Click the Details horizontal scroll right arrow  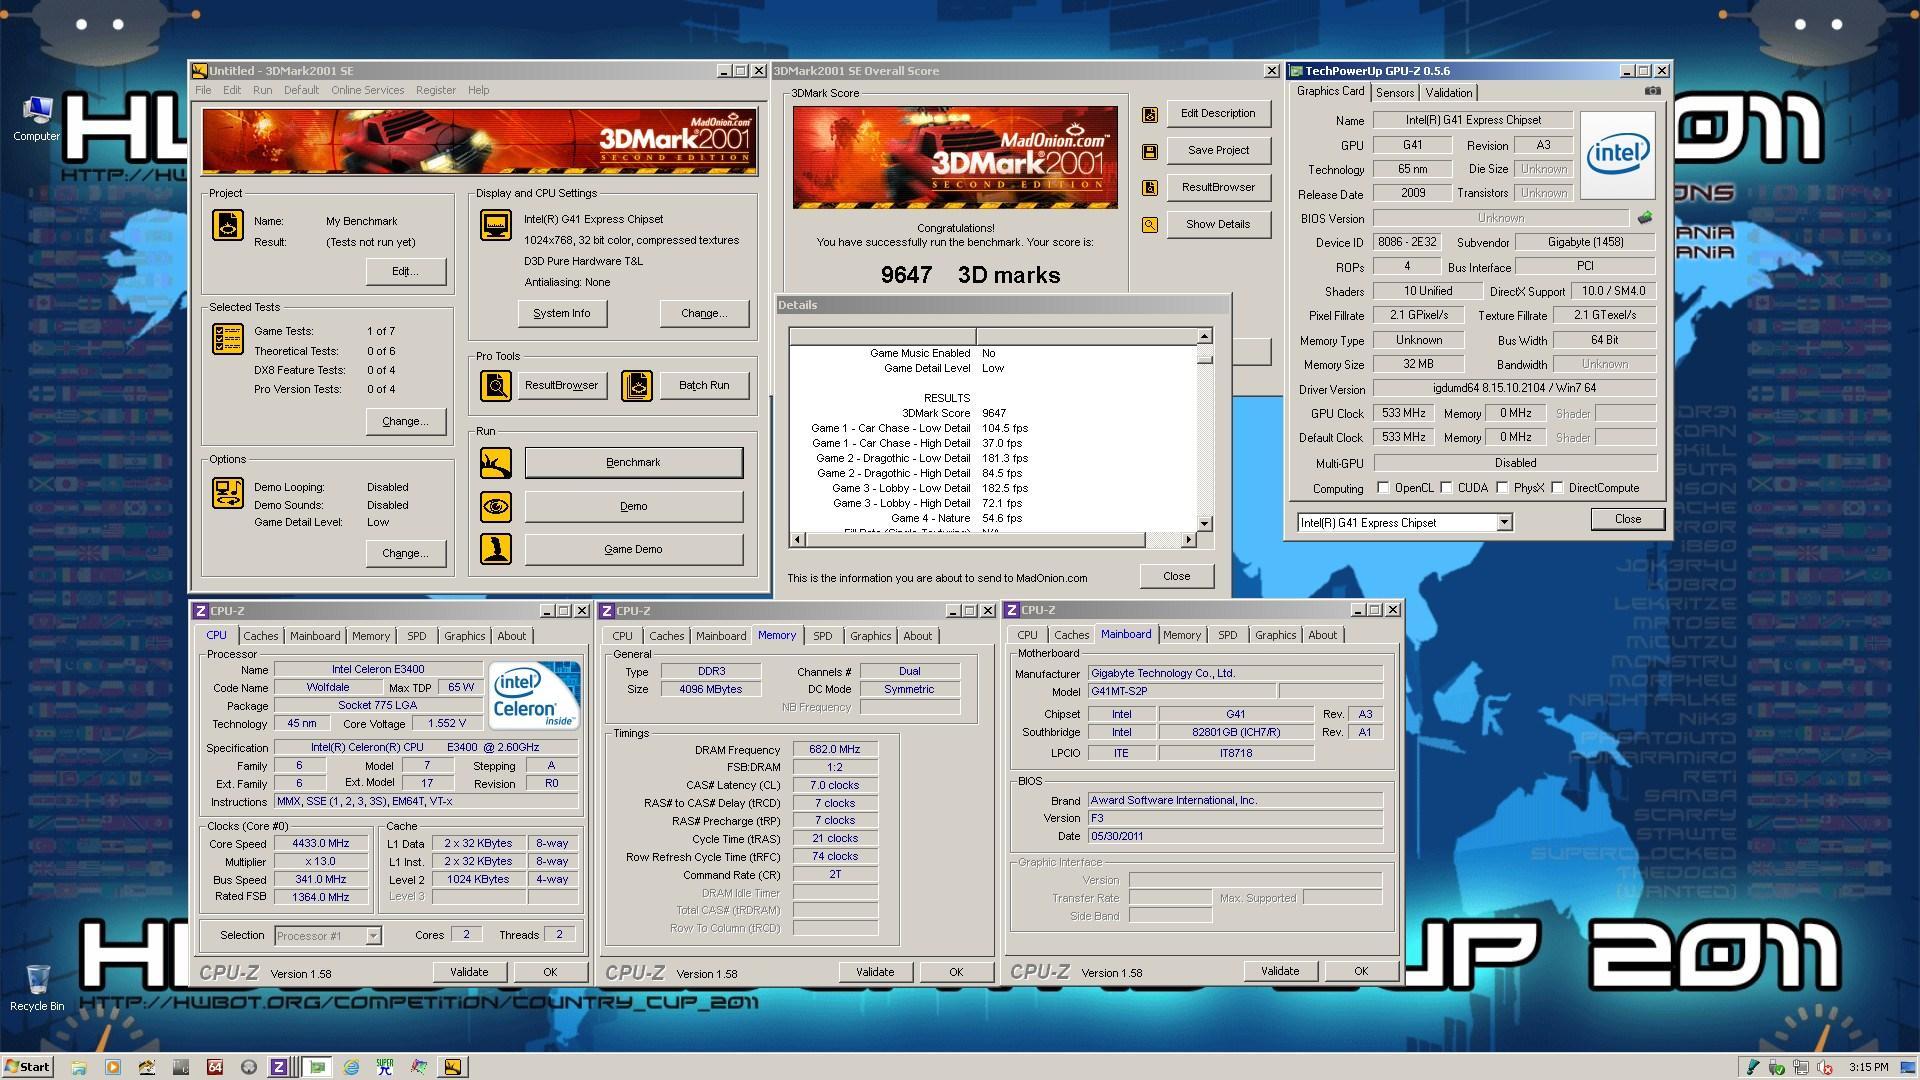[x=1188, y=540]
